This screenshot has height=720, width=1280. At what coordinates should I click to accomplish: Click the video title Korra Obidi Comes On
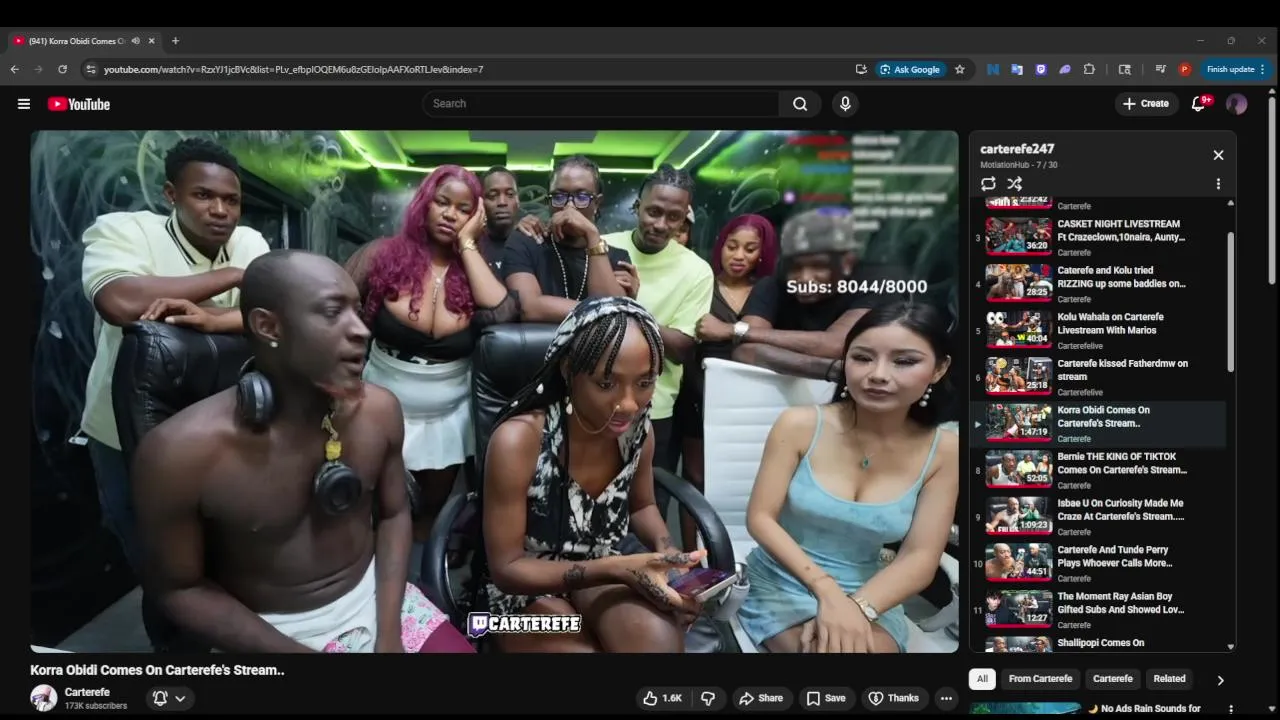coord(157,670)
